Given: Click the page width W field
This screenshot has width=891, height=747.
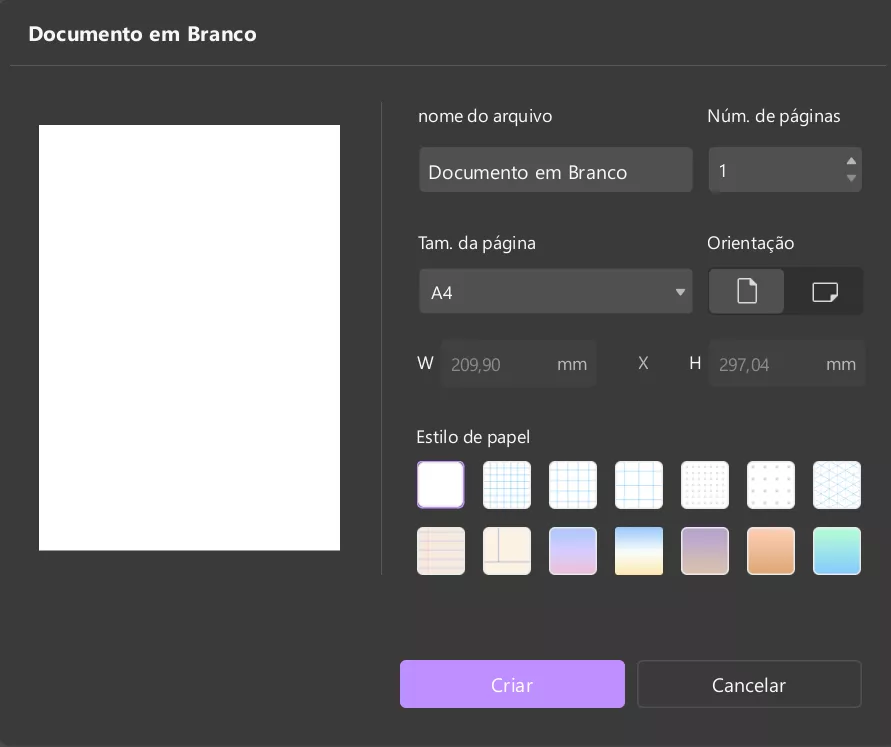Looking at the screenshot, I should [x=518, y=364].
